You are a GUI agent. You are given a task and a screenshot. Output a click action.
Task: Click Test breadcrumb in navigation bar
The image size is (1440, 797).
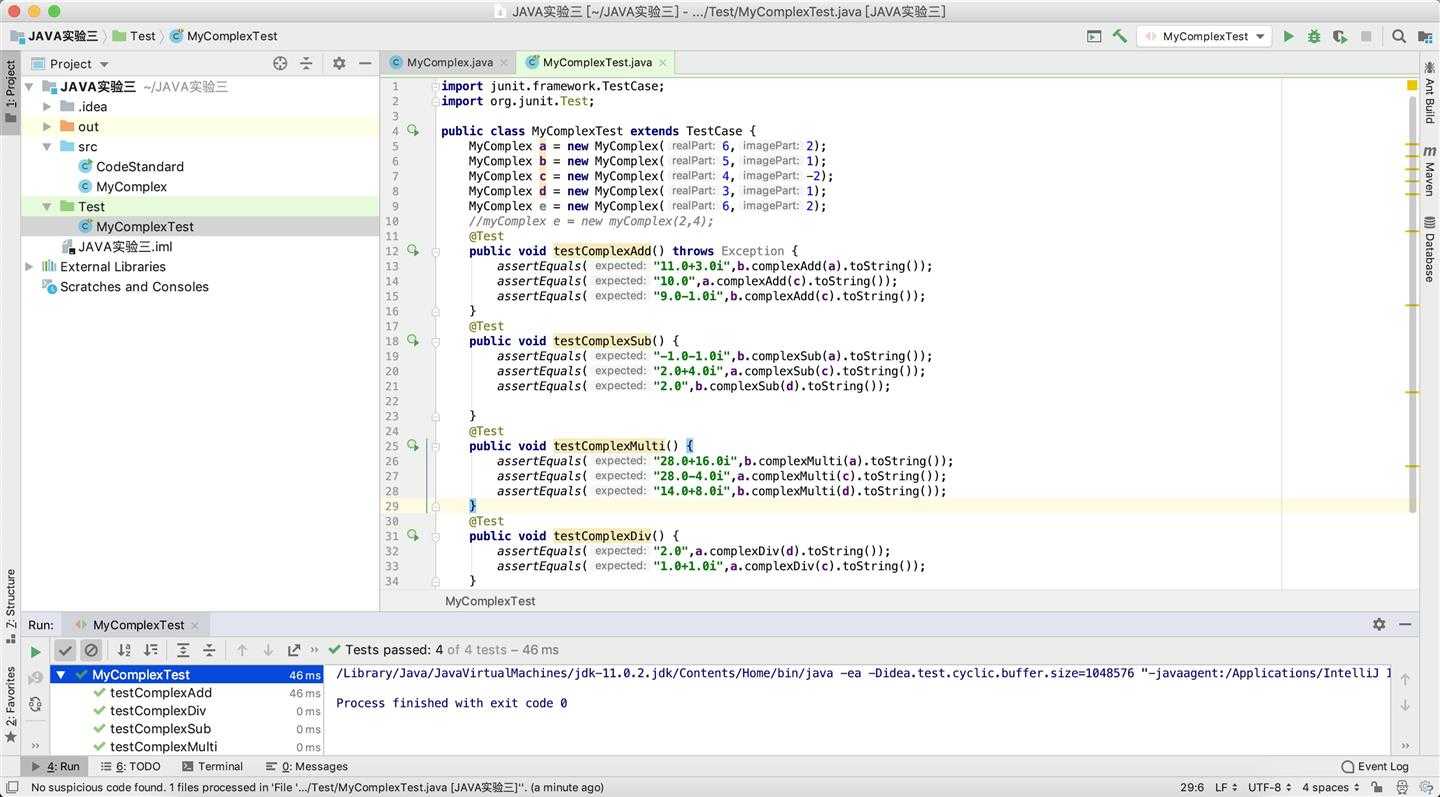point(134,36)
